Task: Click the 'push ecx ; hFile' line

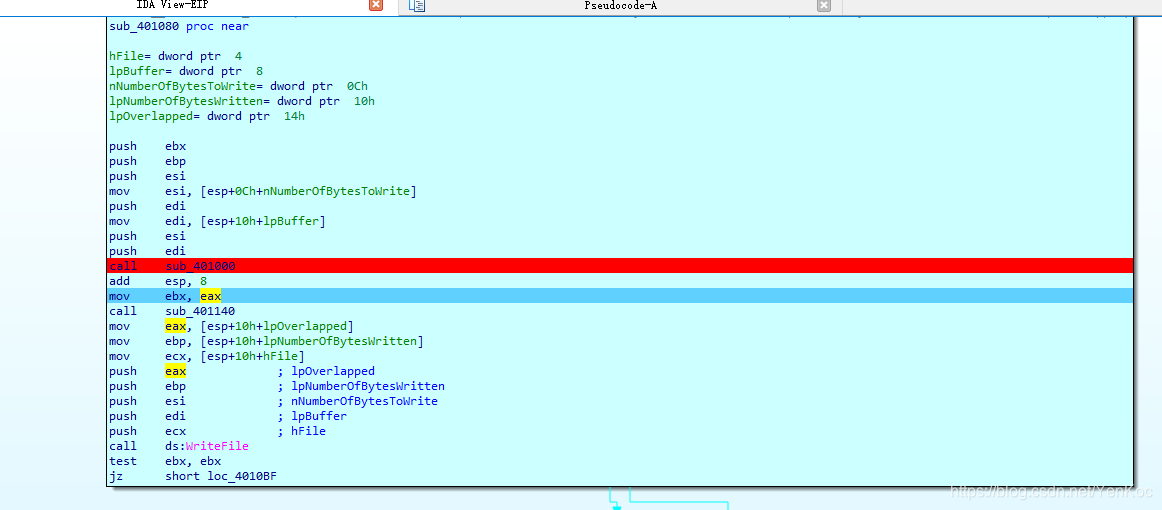Action: tap(217, 431)
